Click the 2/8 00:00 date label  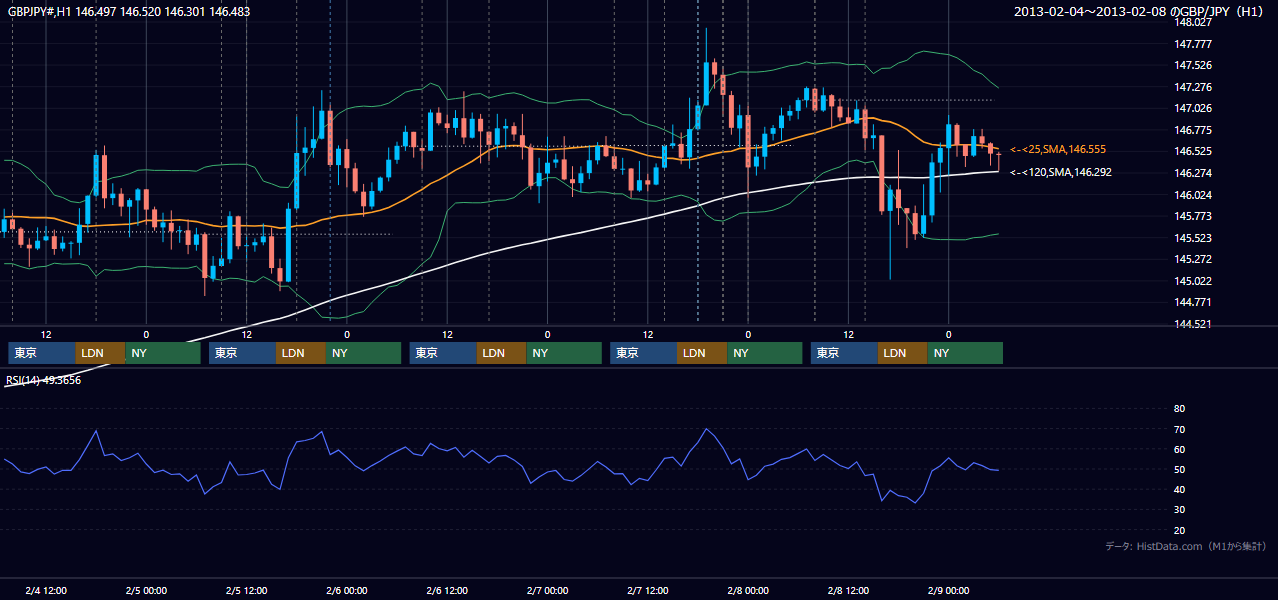(x=748, y=591)
